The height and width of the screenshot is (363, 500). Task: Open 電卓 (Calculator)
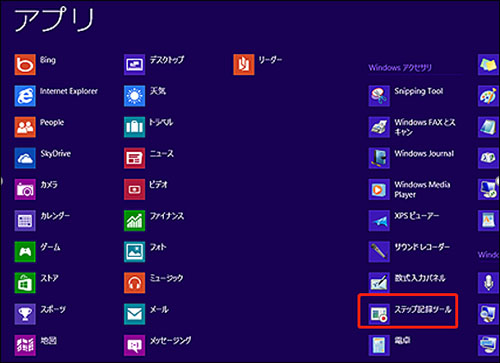pyautogui.click(x=379, y=345)
